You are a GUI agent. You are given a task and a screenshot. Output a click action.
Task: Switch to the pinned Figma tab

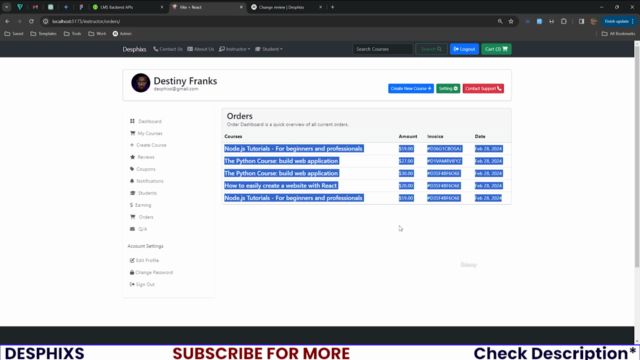click(81, 7)
